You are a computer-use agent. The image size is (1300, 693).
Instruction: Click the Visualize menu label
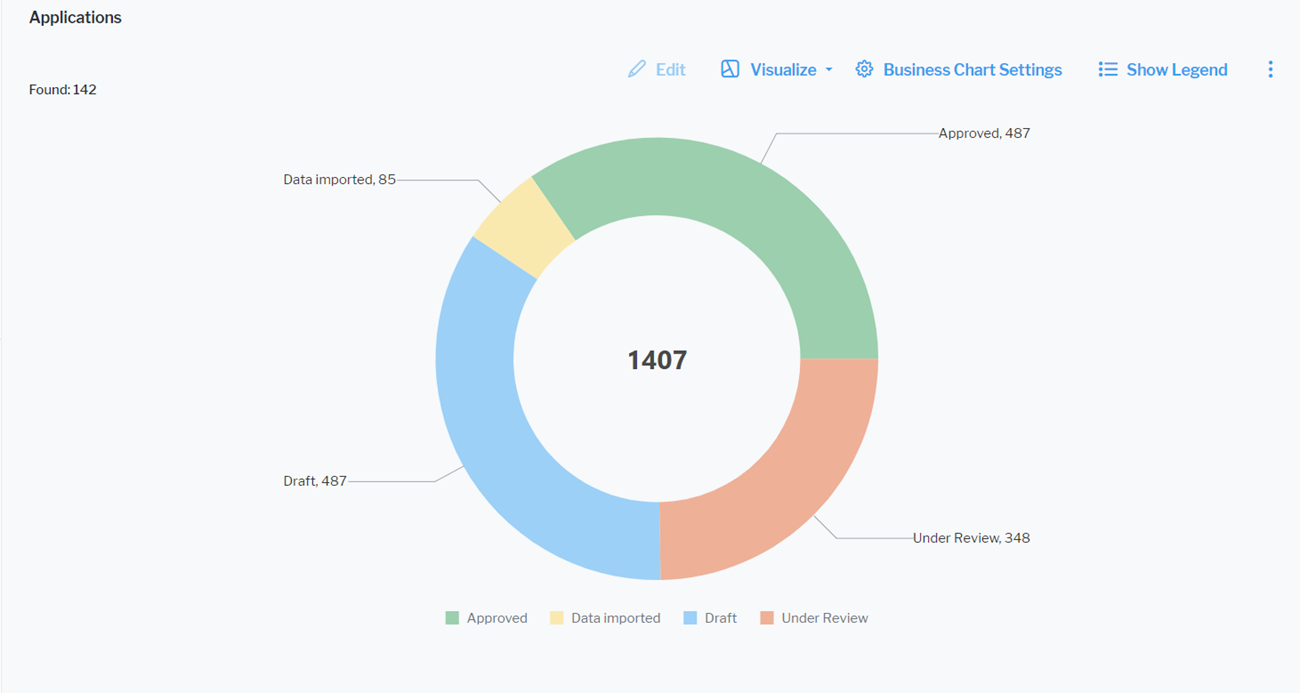click(x=784, y=69)
